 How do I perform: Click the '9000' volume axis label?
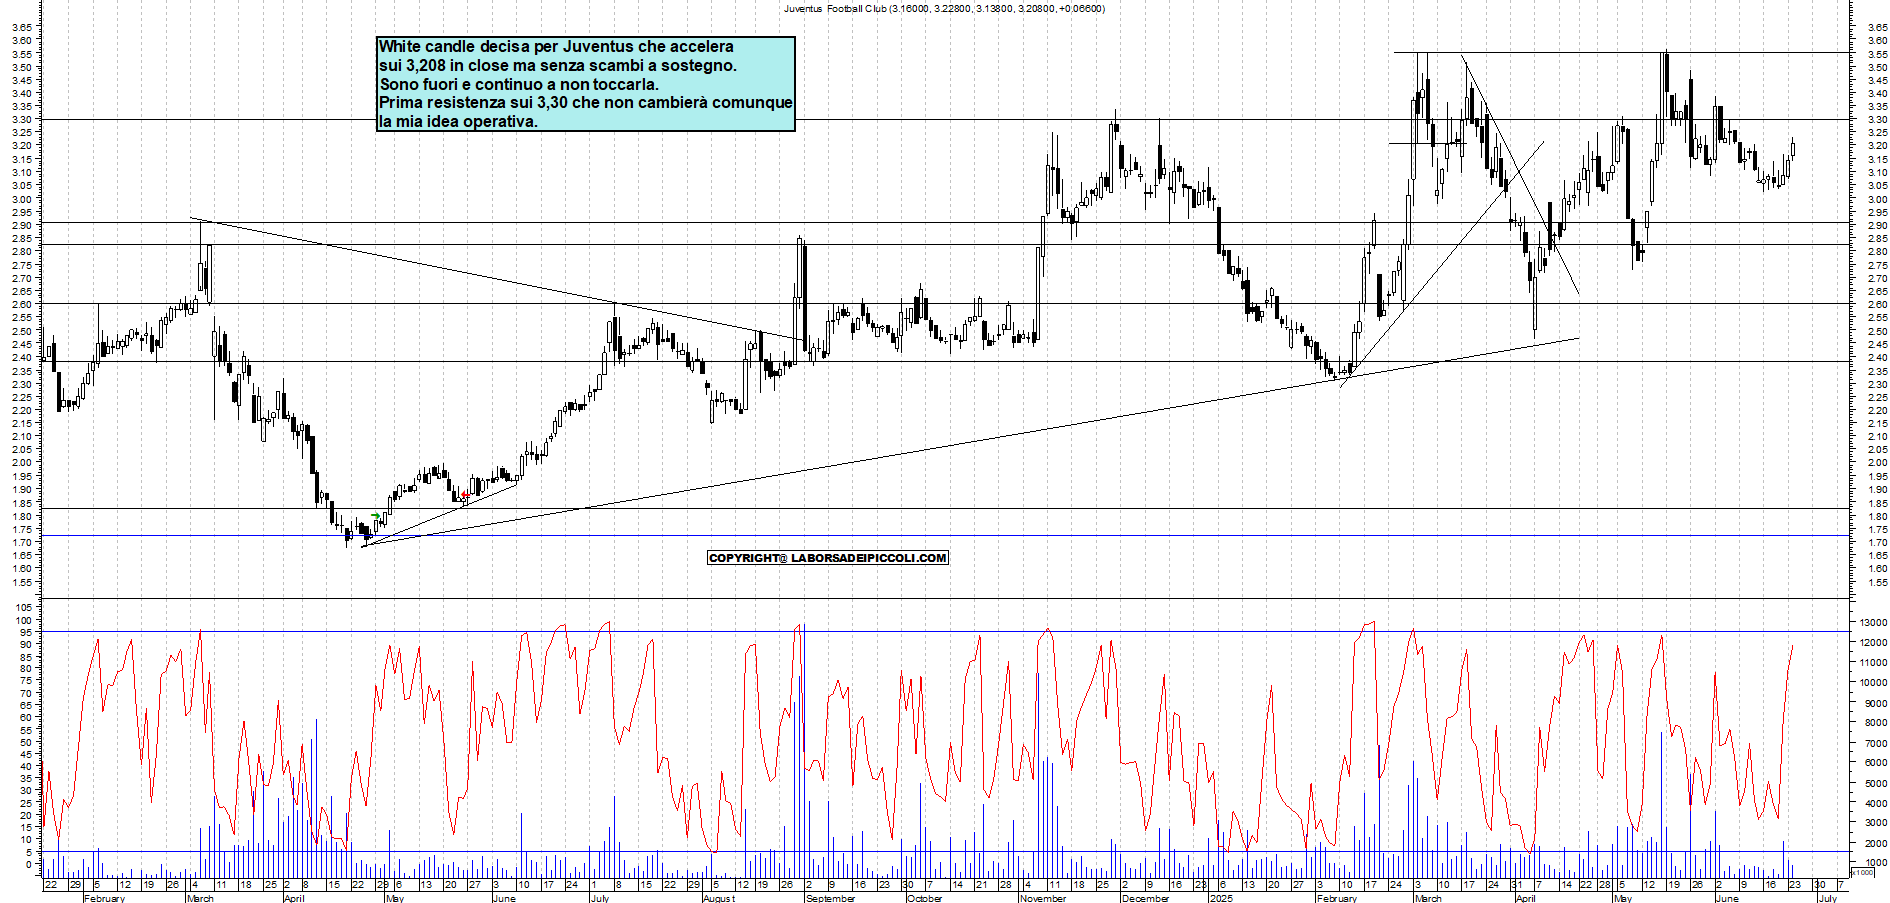pos(1876,704)
